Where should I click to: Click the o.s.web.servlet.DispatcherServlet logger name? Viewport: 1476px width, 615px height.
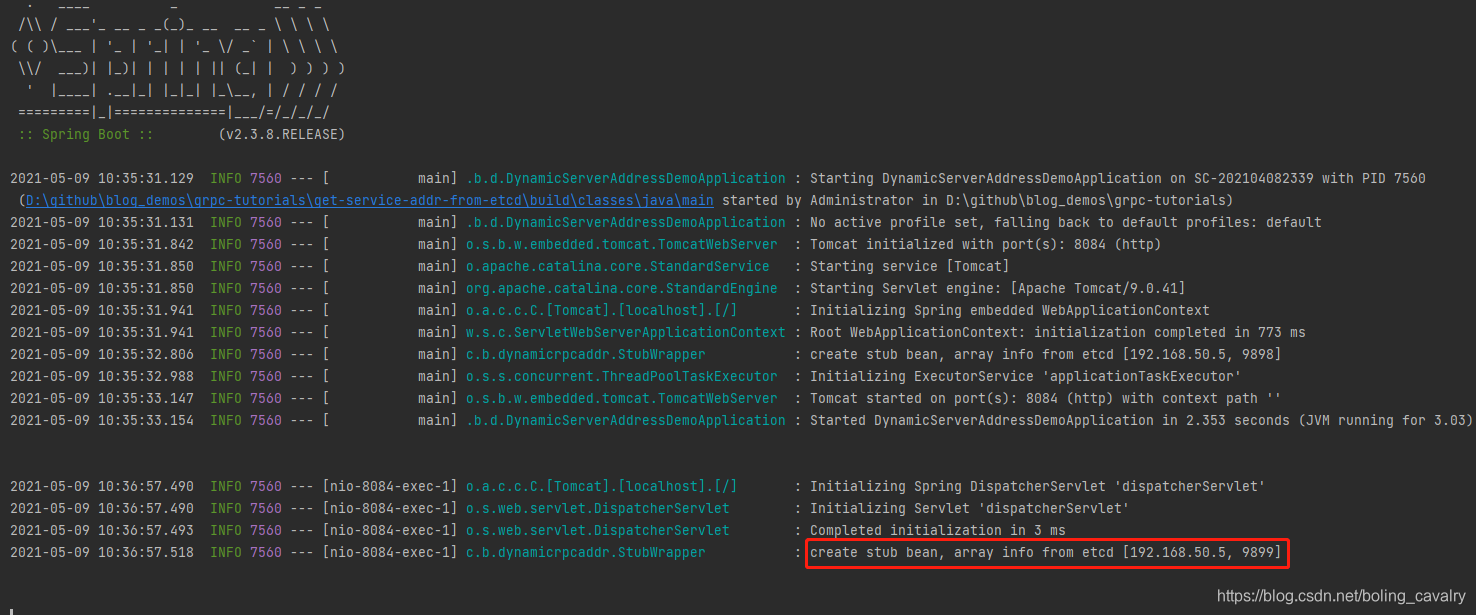(x=600, y=508)
